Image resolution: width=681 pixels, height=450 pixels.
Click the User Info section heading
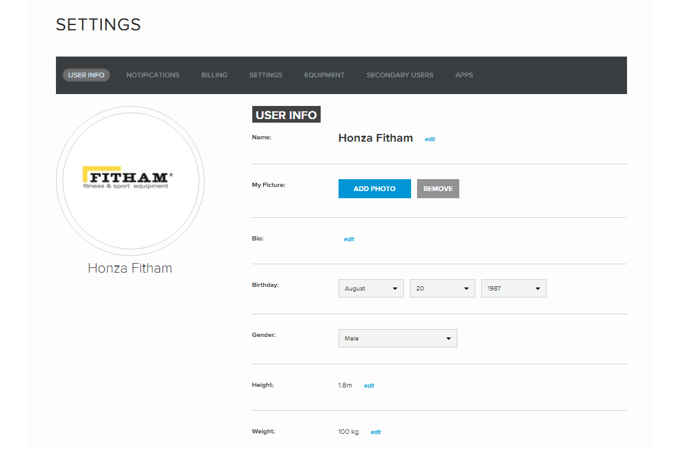pos(286,115)
